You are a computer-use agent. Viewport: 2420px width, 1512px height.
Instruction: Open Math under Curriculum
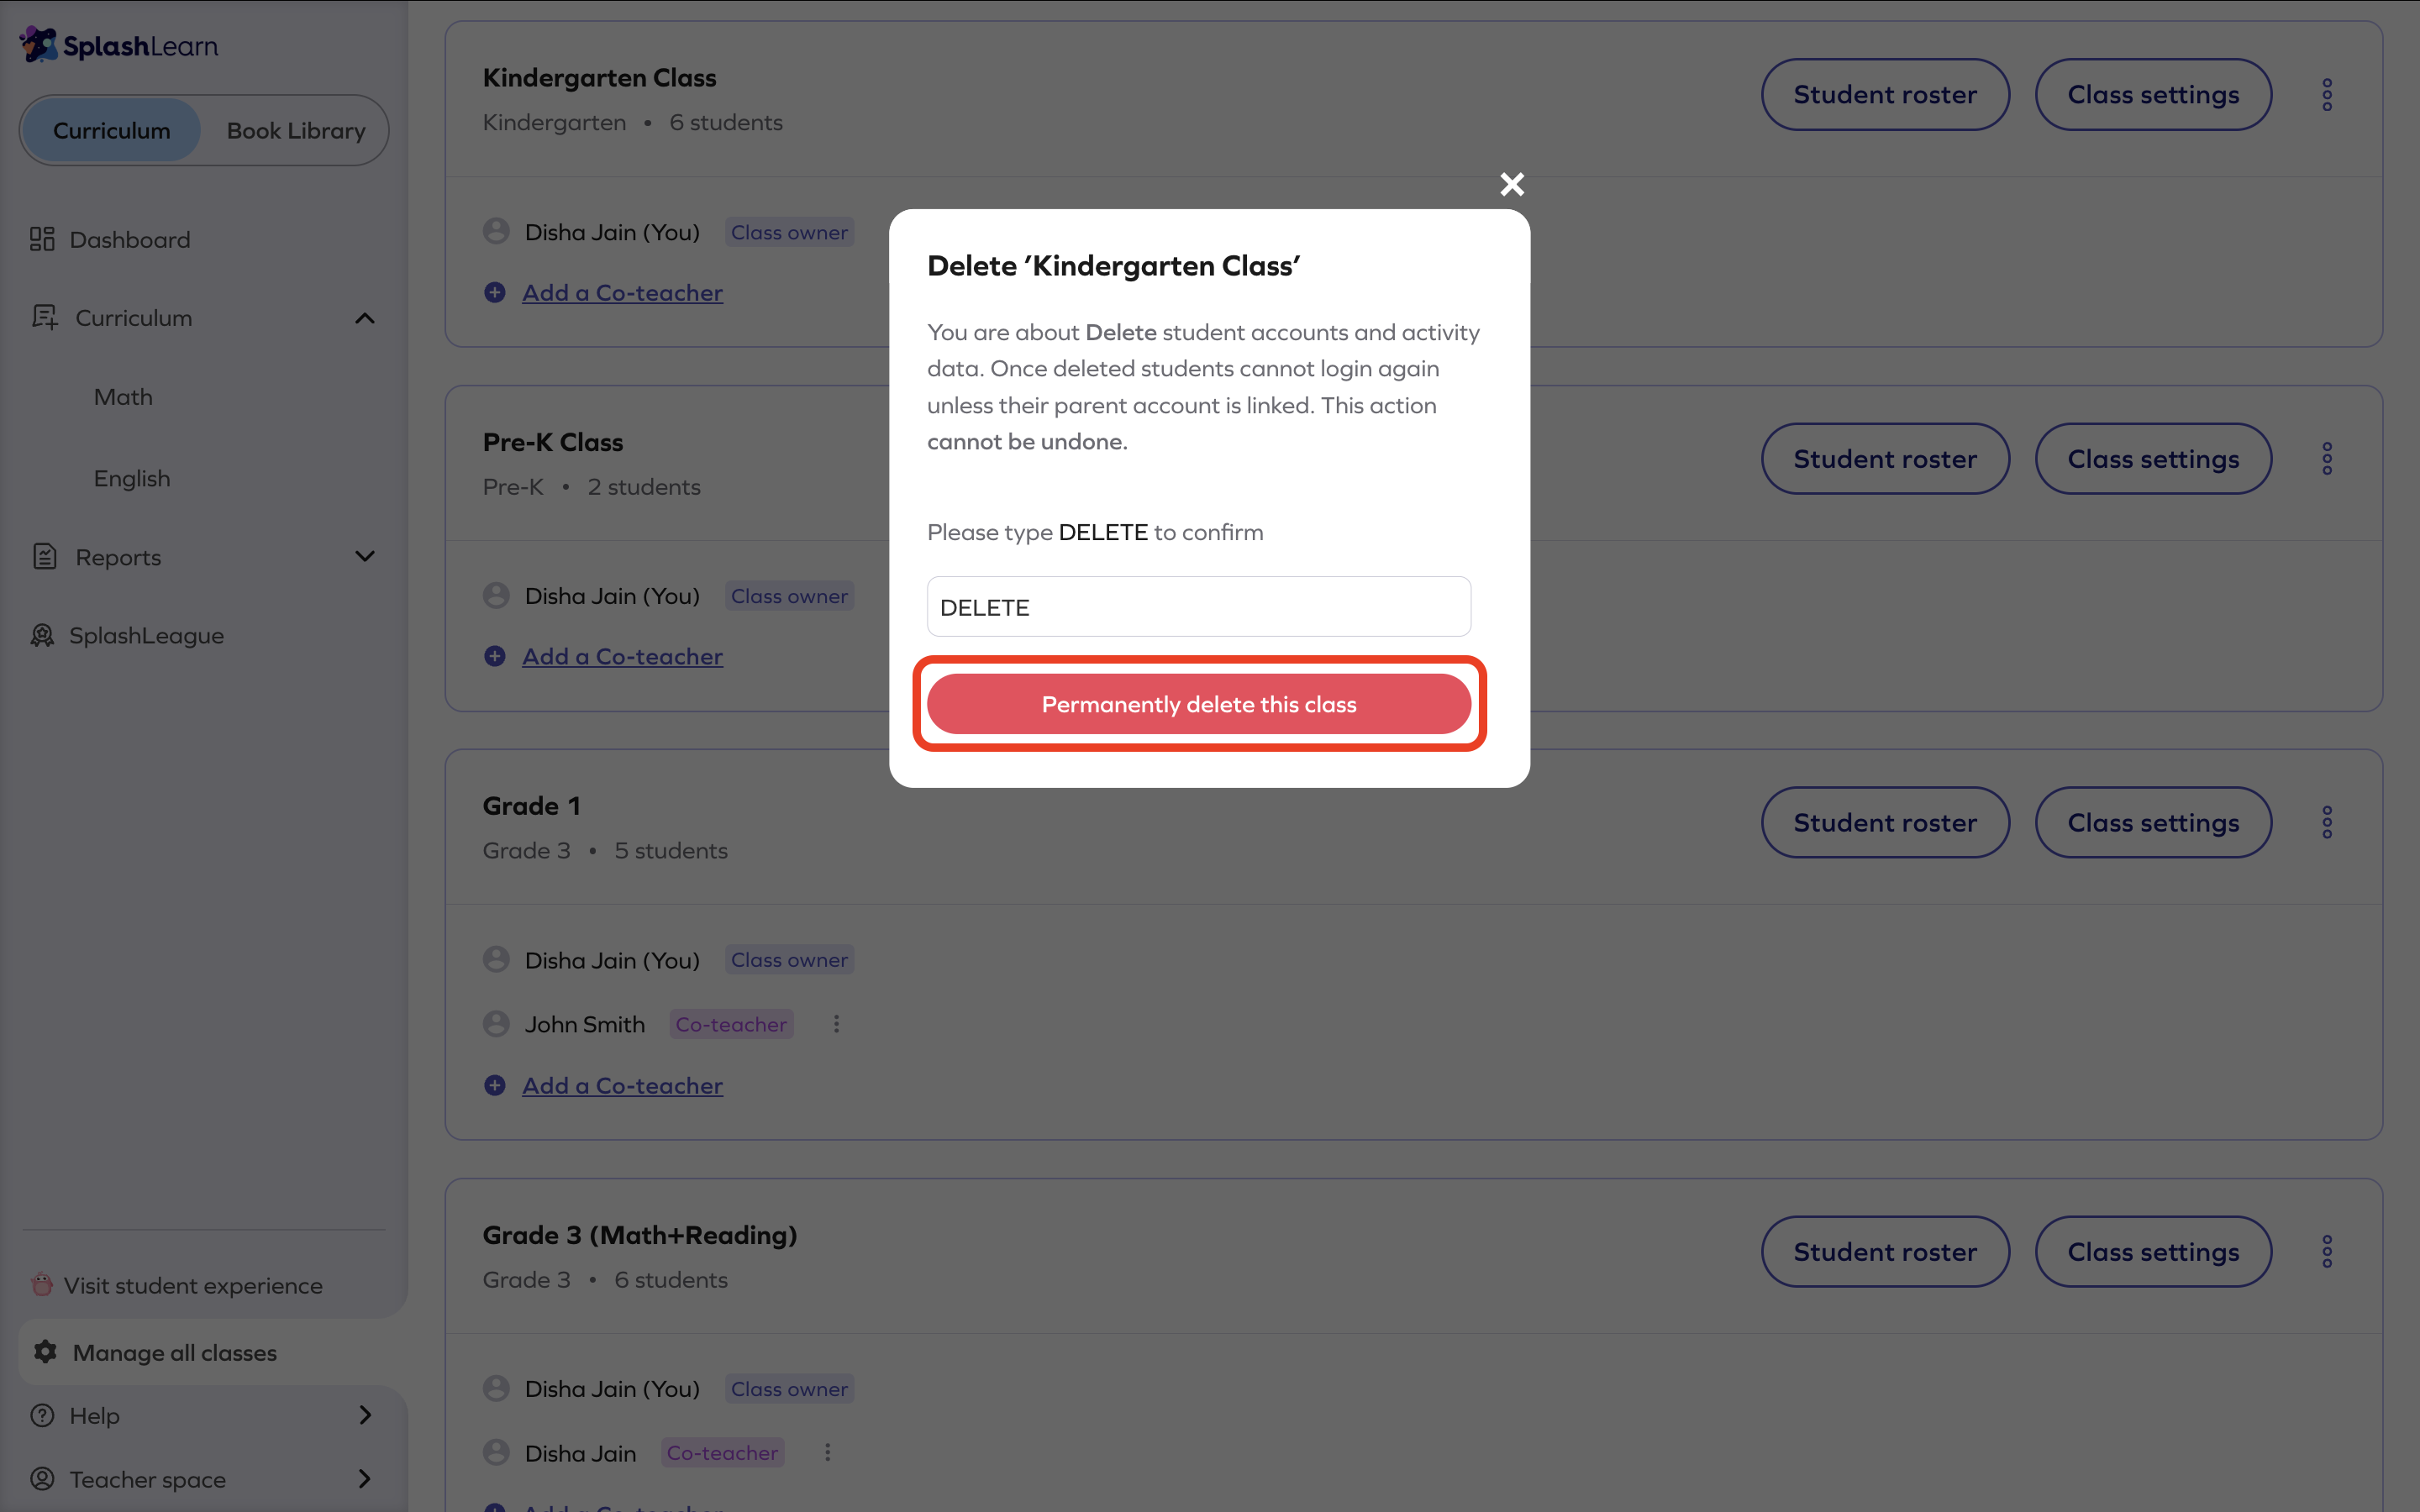click(123, 397)
